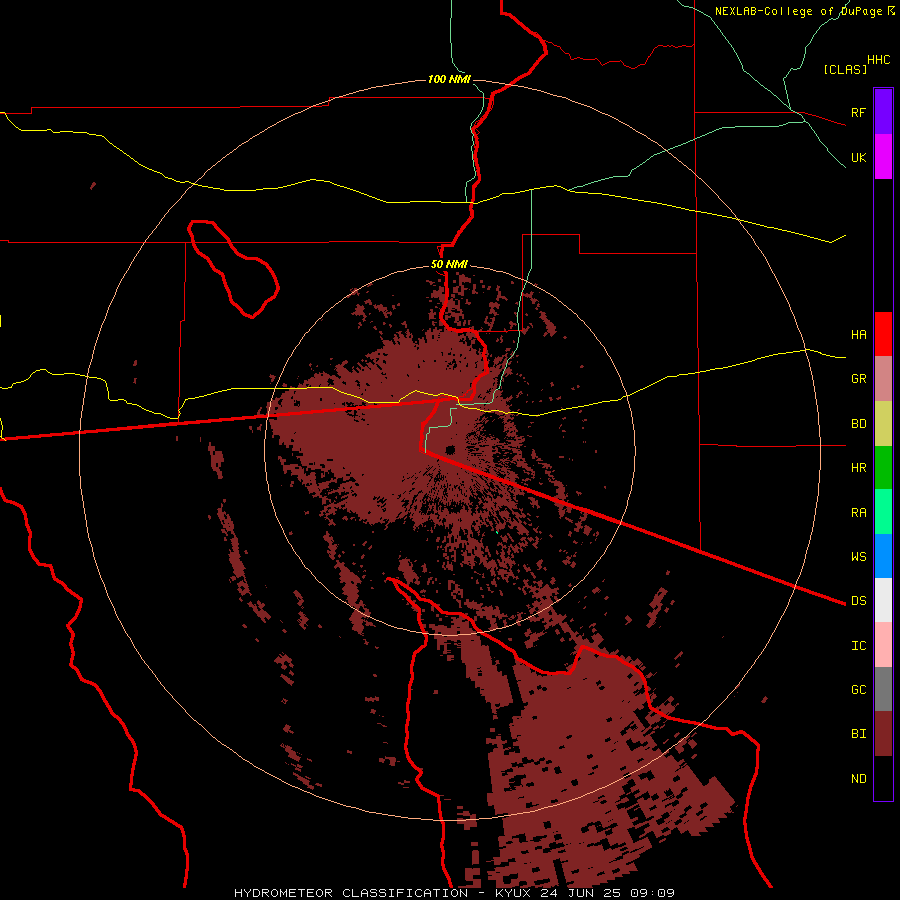
Task: Select the GC gray legend swatch
Action: [x=883, y=689]
